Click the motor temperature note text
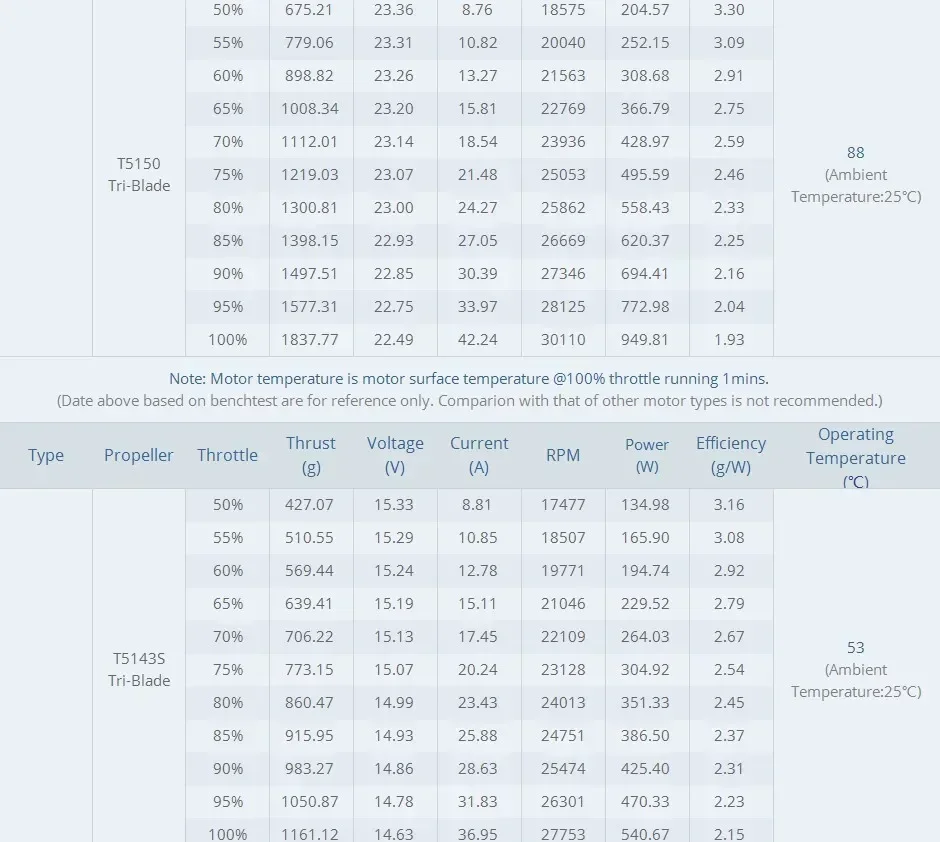This screenshot has width=940, height=842. click(469, 379)
